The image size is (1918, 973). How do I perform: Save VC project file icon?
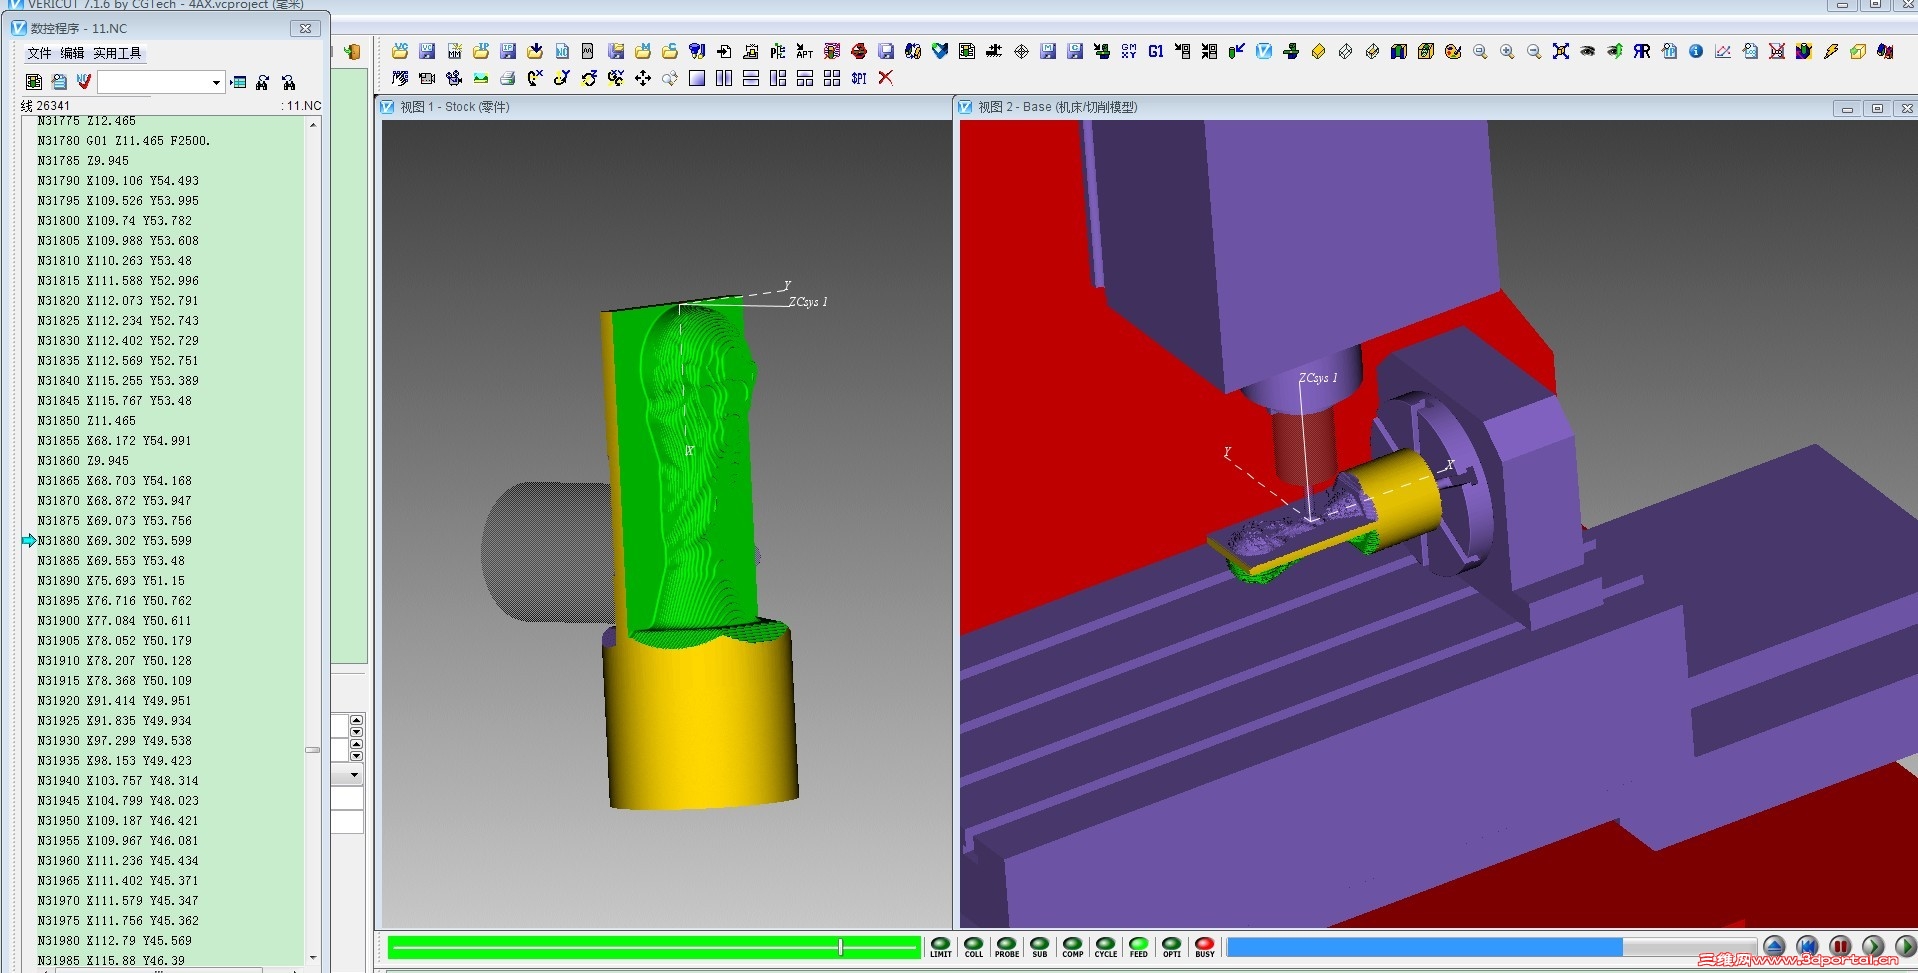coord(427,51)
